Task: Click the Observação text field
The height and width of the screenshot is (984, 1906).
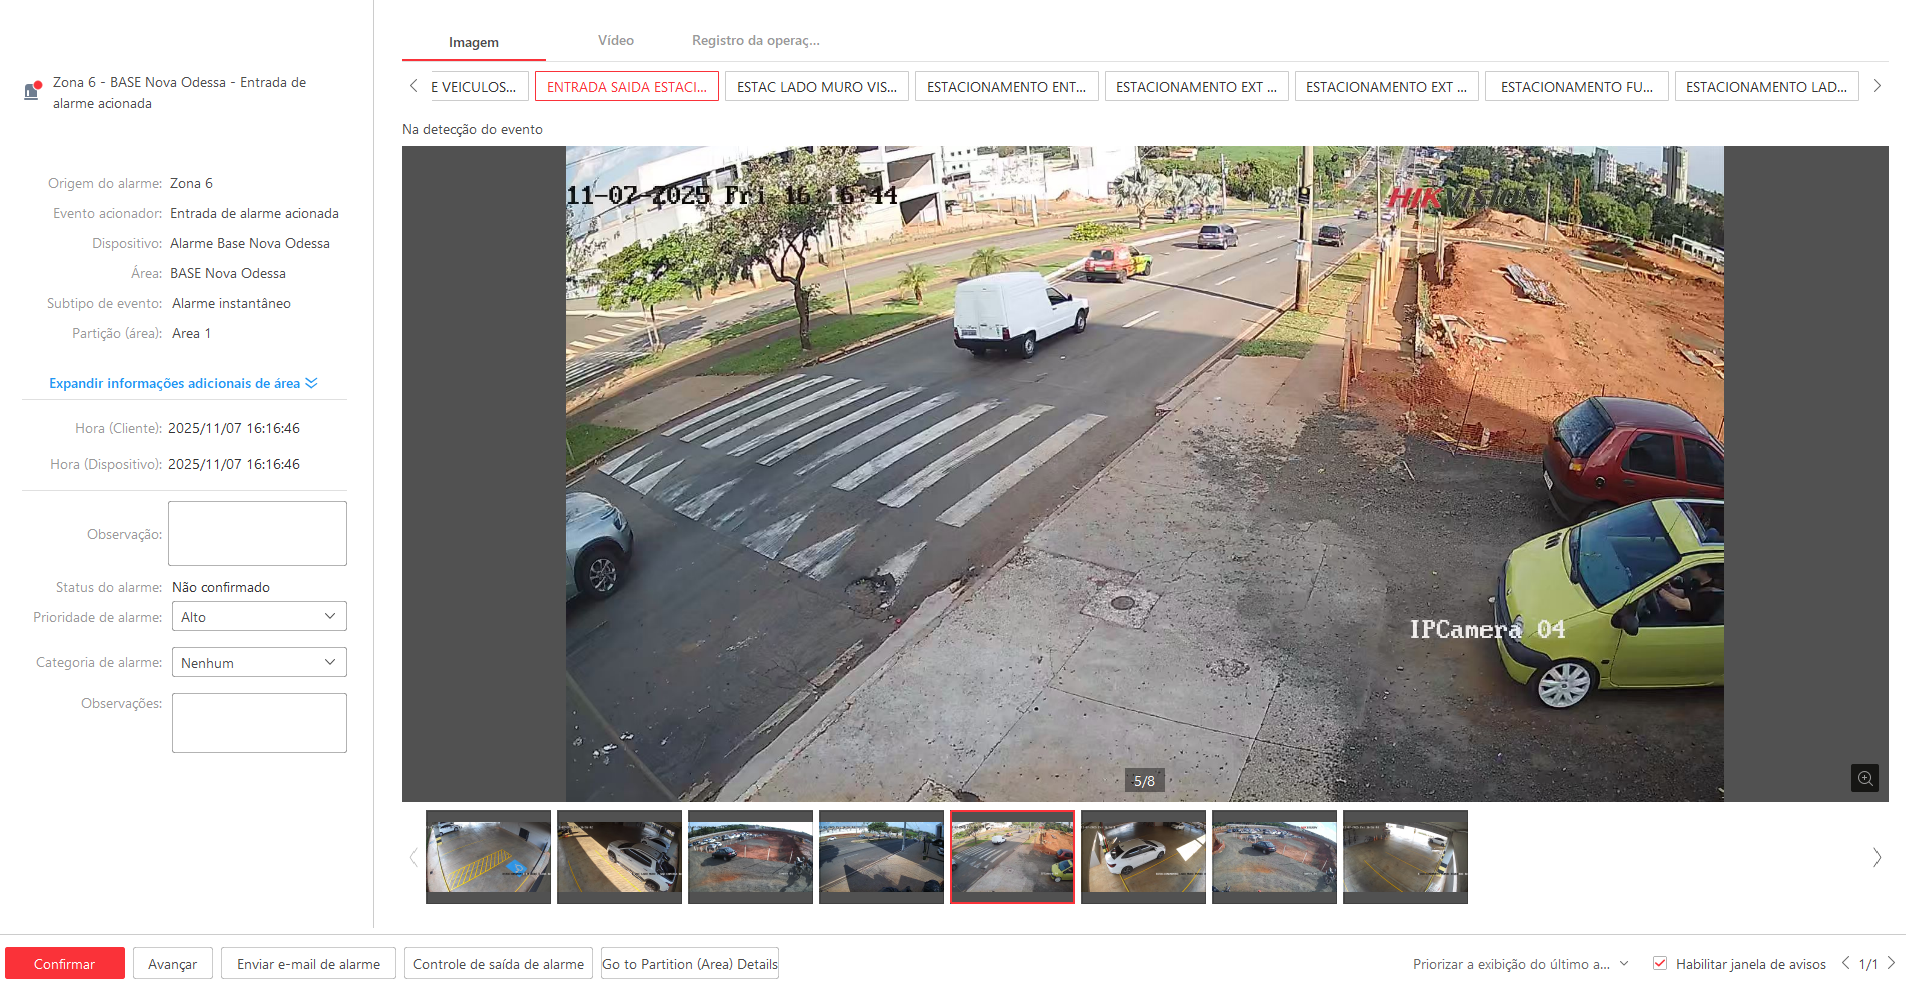Action: coord(257,533)
